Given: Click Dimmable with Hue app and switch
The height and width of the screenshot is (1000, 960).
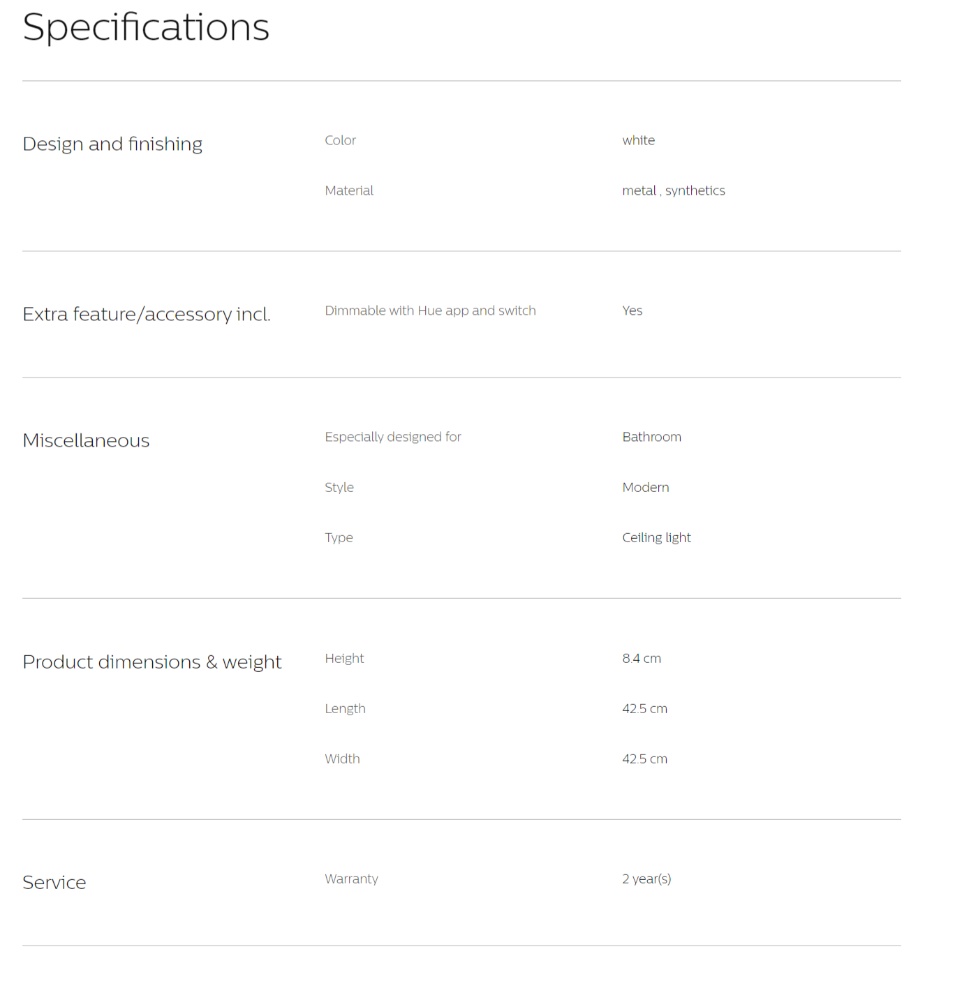Looking at the screenshot, I should point(431,311).
